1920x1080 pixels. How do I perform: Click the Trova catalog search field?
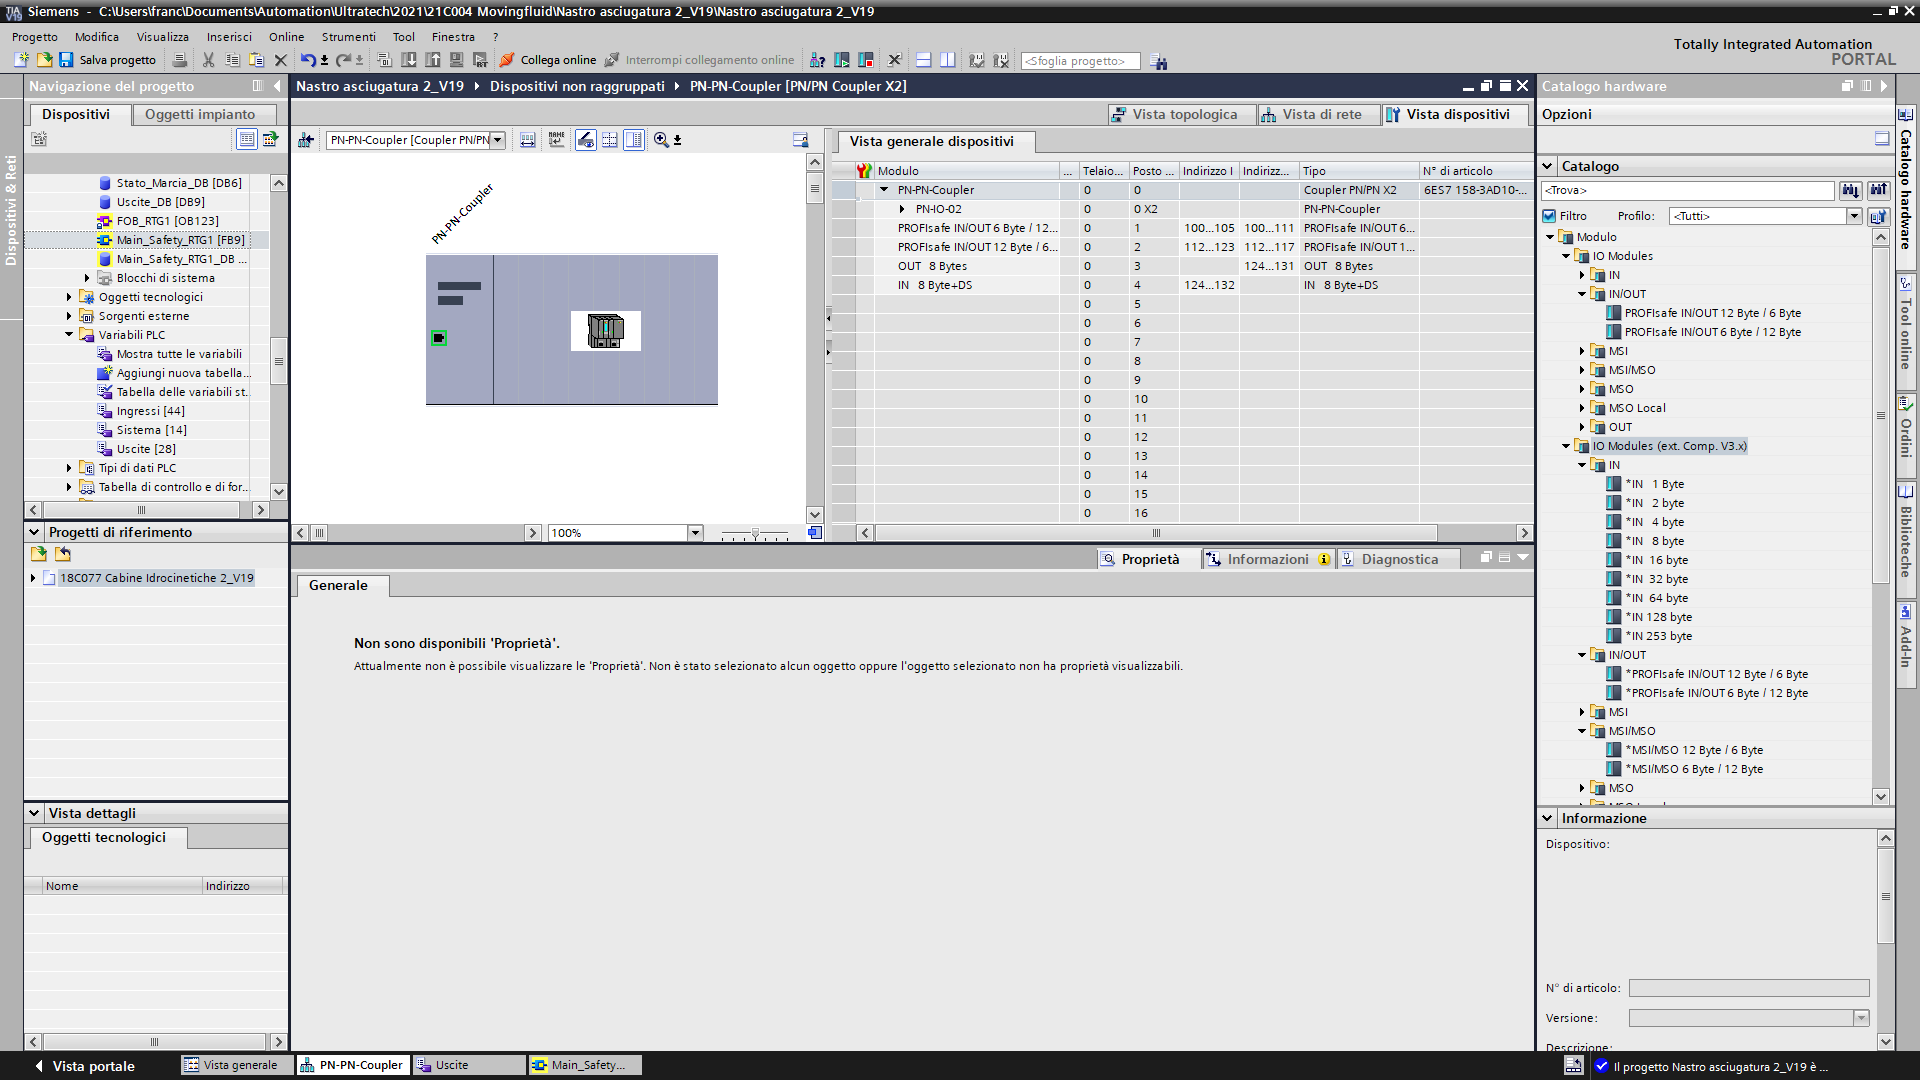point(1688,190)
